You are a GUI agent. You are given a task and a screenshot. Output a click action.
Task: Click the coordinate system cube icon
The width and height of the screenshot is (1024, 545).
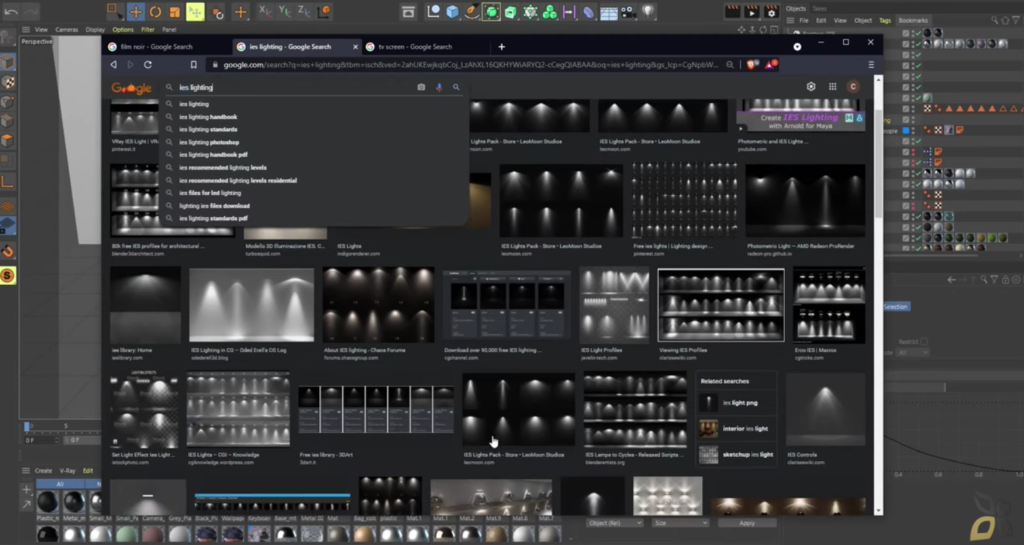pos(323,11)
